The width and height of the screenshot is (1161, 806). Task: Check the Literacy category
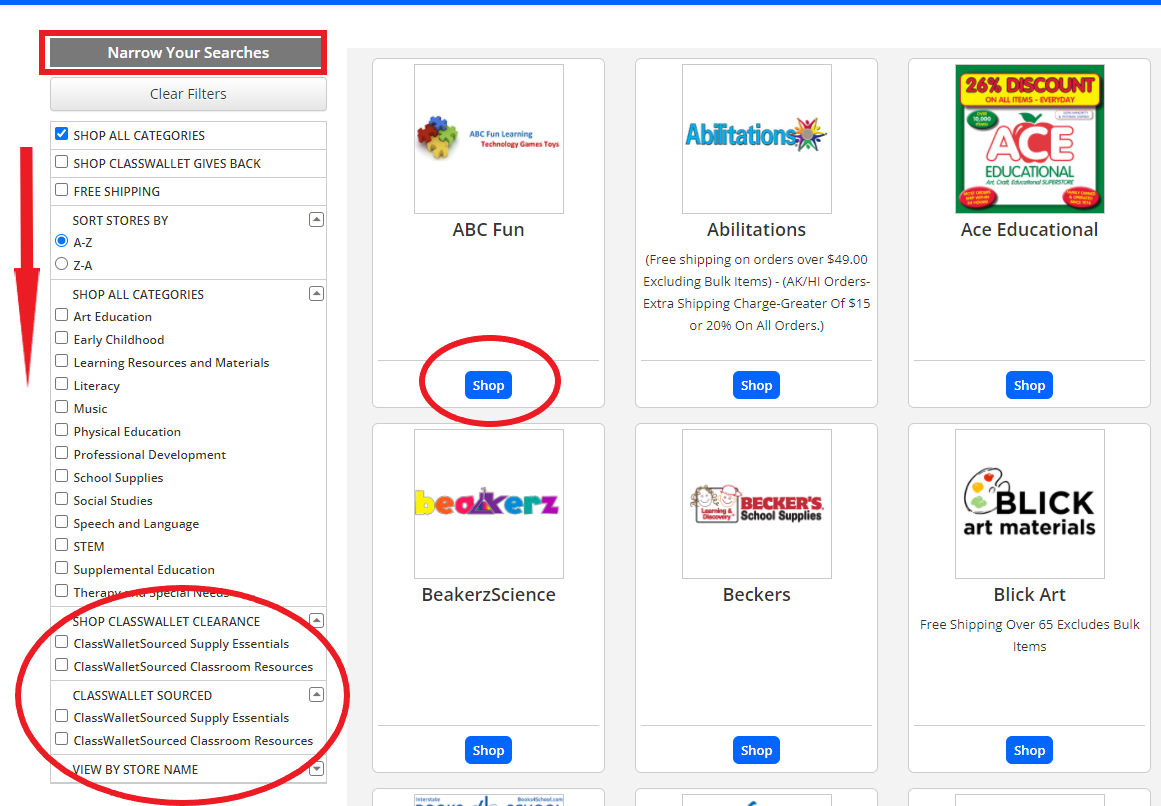(x=61, y=384)
